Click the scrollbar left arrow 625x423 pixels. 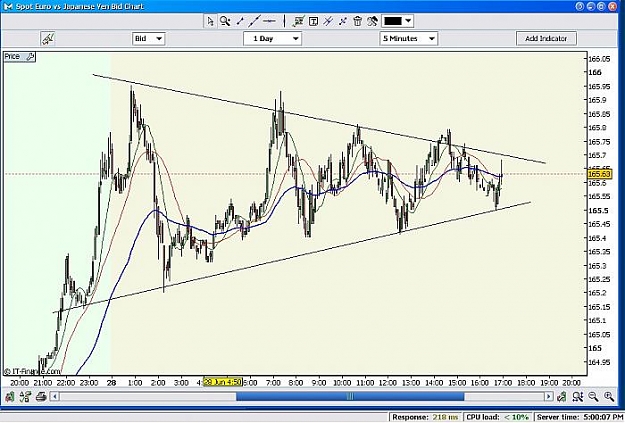pos(55,396)
